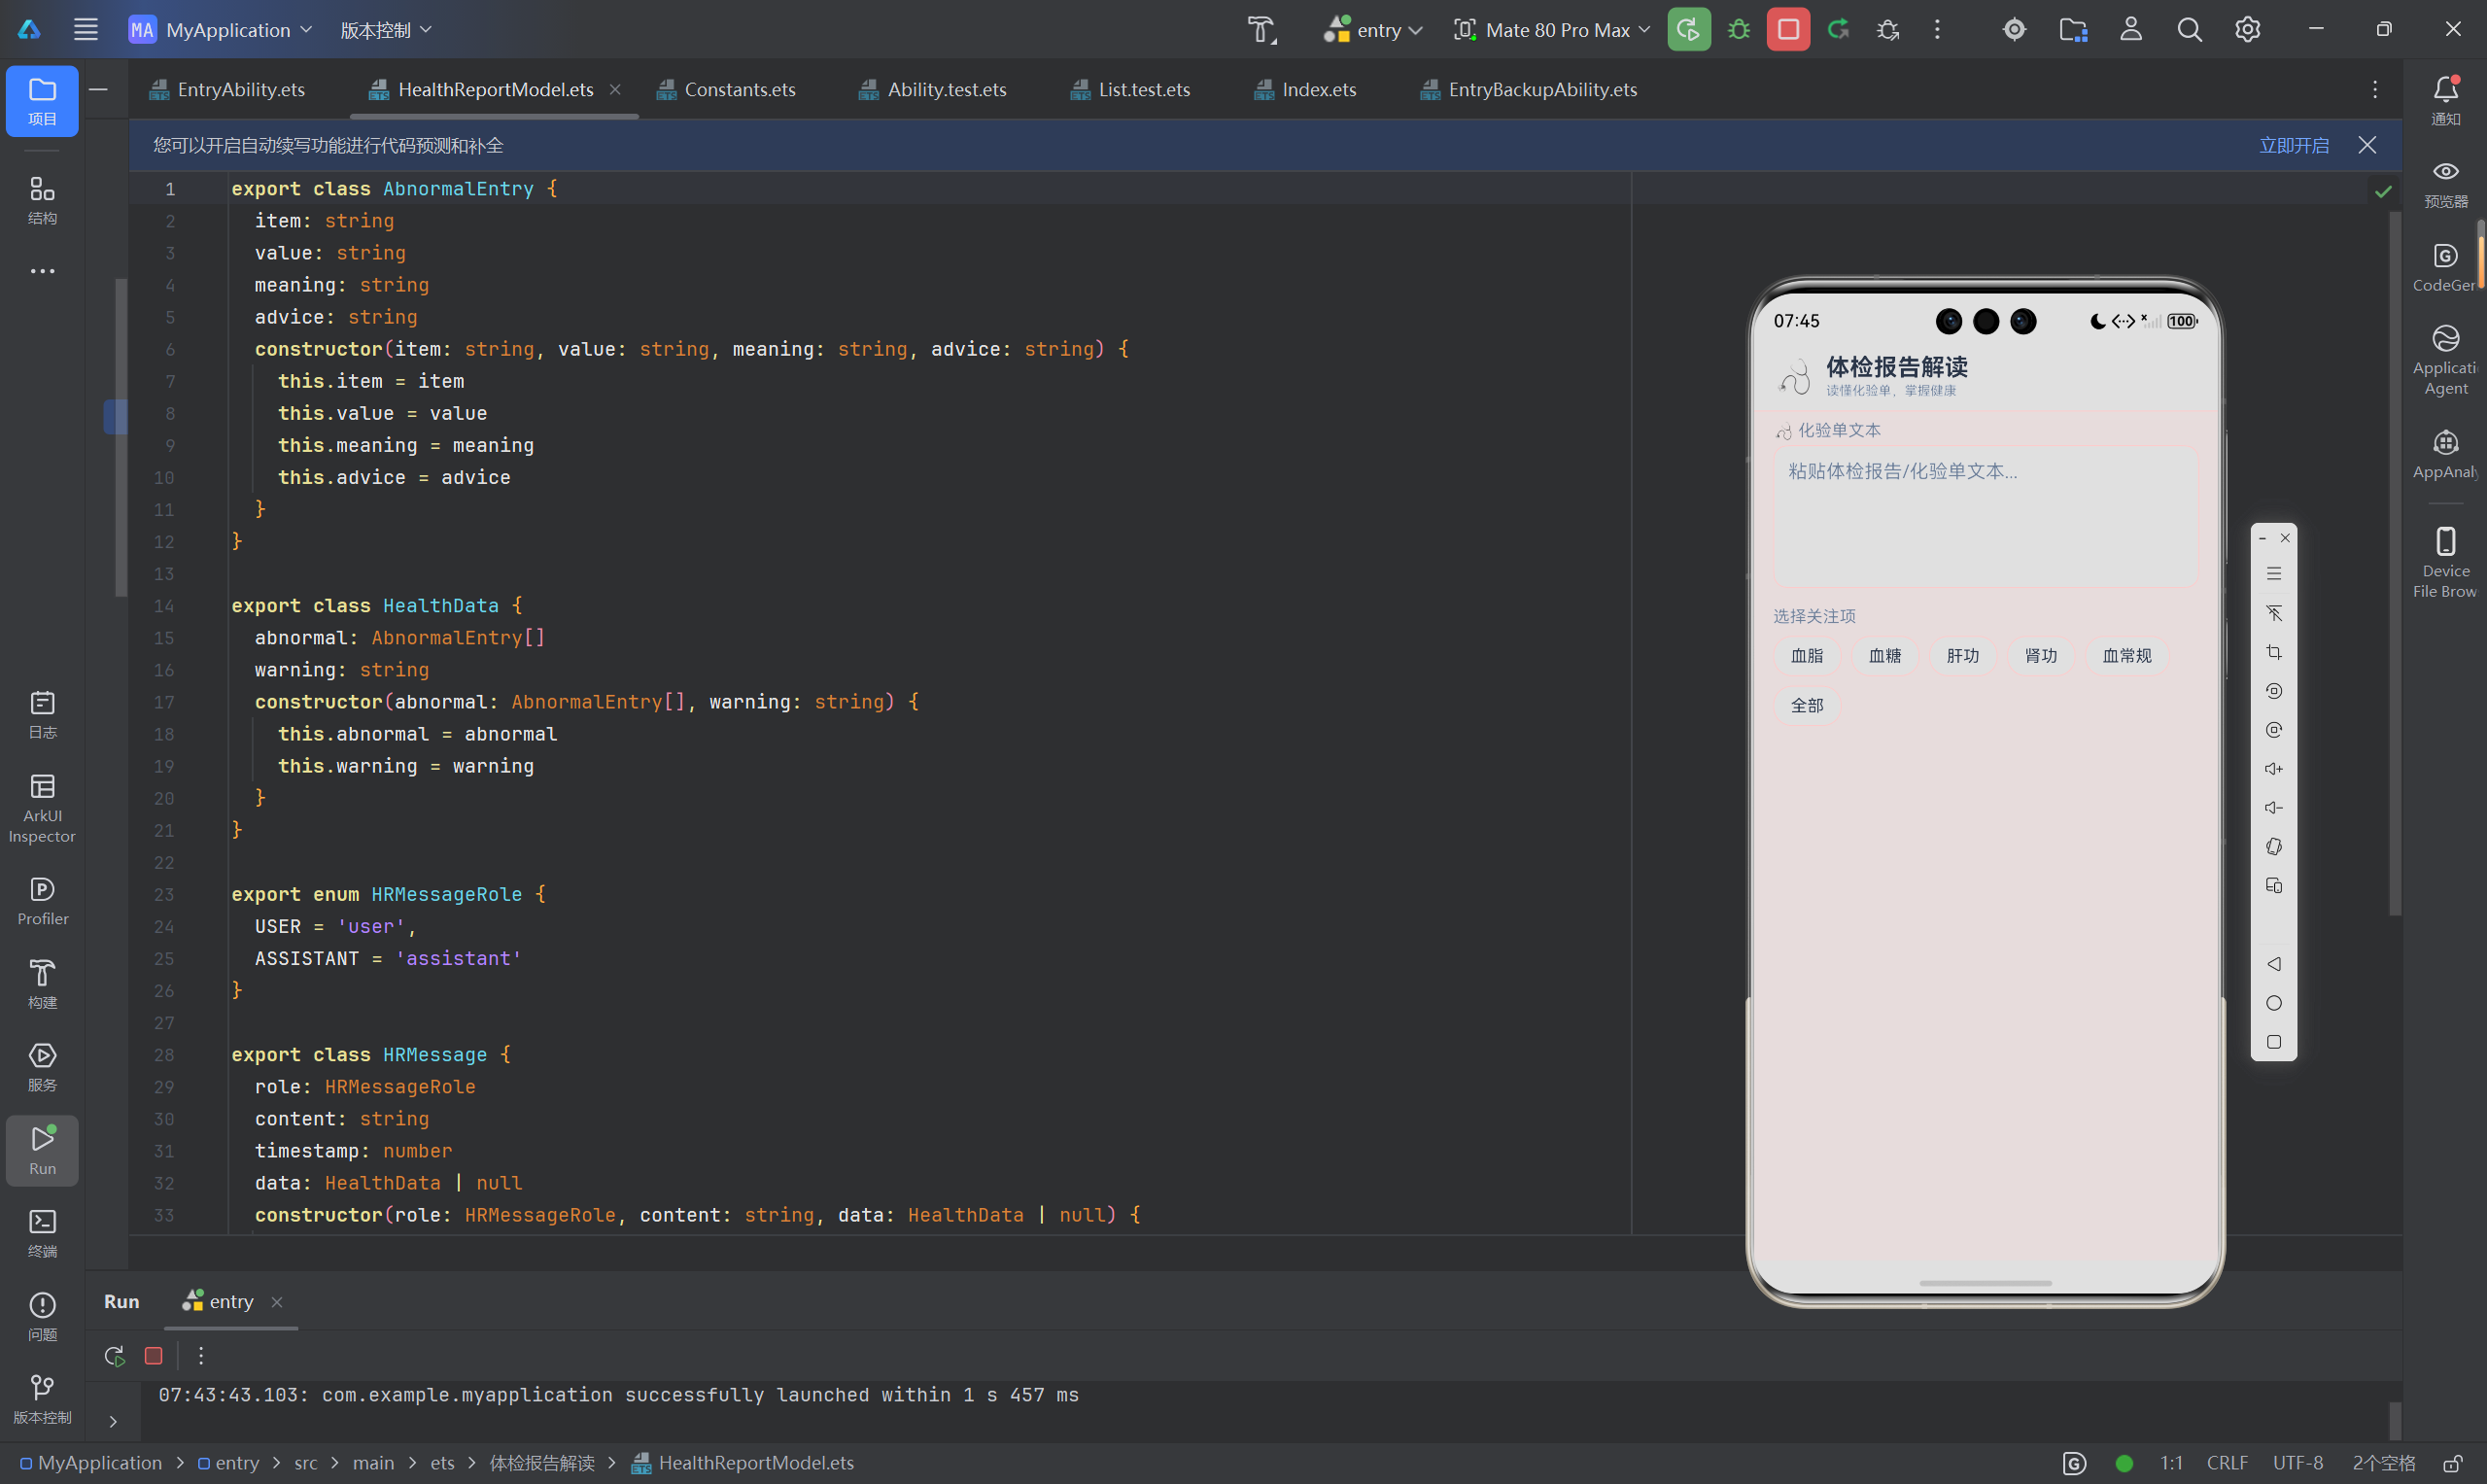Open the ArkUI Inspector panel

click(x=42, y=808)
